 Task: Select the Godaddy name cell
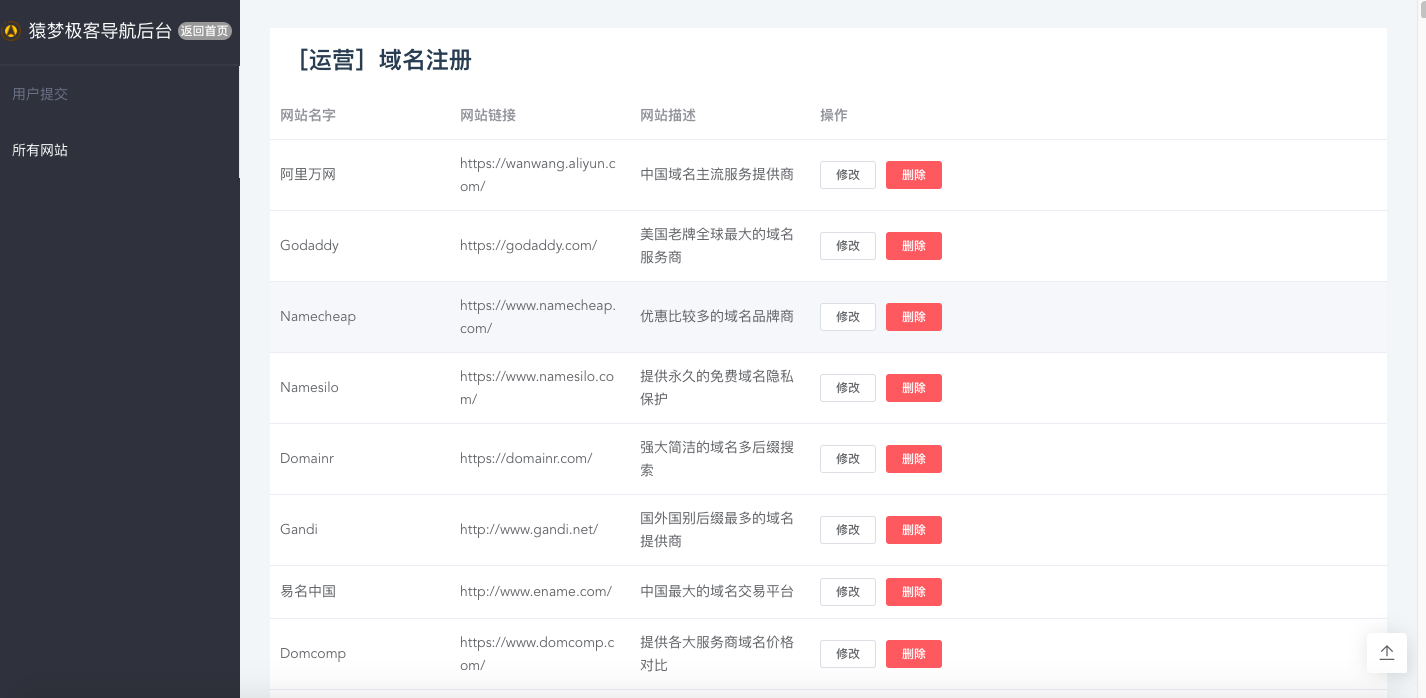(309, 246)
